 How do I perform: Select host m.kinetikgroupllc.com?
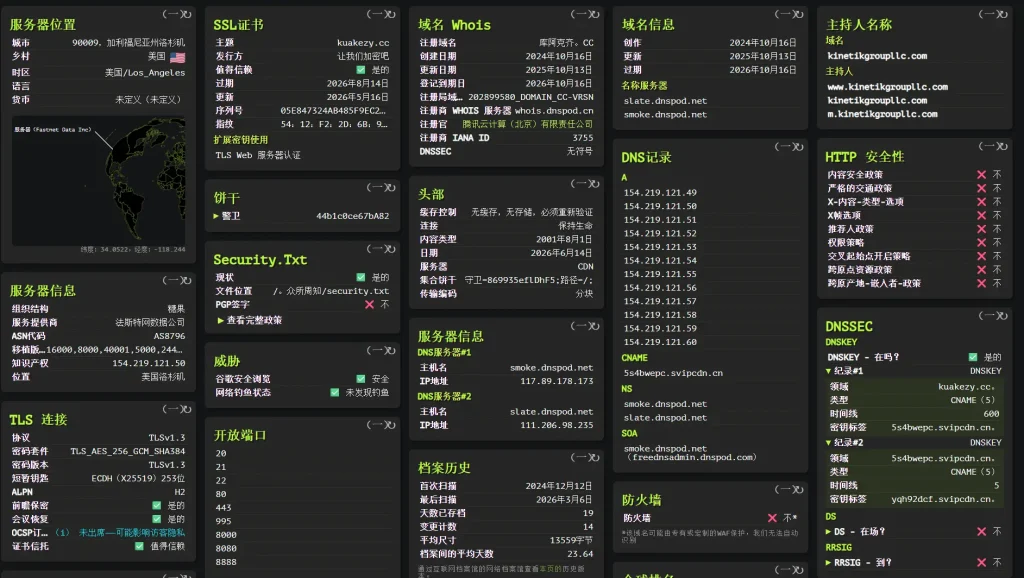tap(882, 114)
